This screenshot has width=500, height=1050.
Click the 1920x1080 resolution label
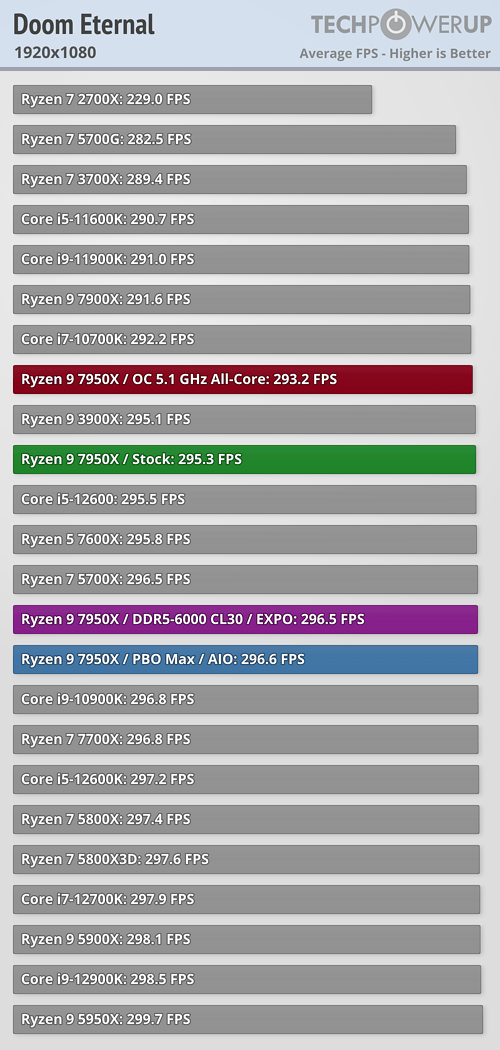tap(54, 52)
